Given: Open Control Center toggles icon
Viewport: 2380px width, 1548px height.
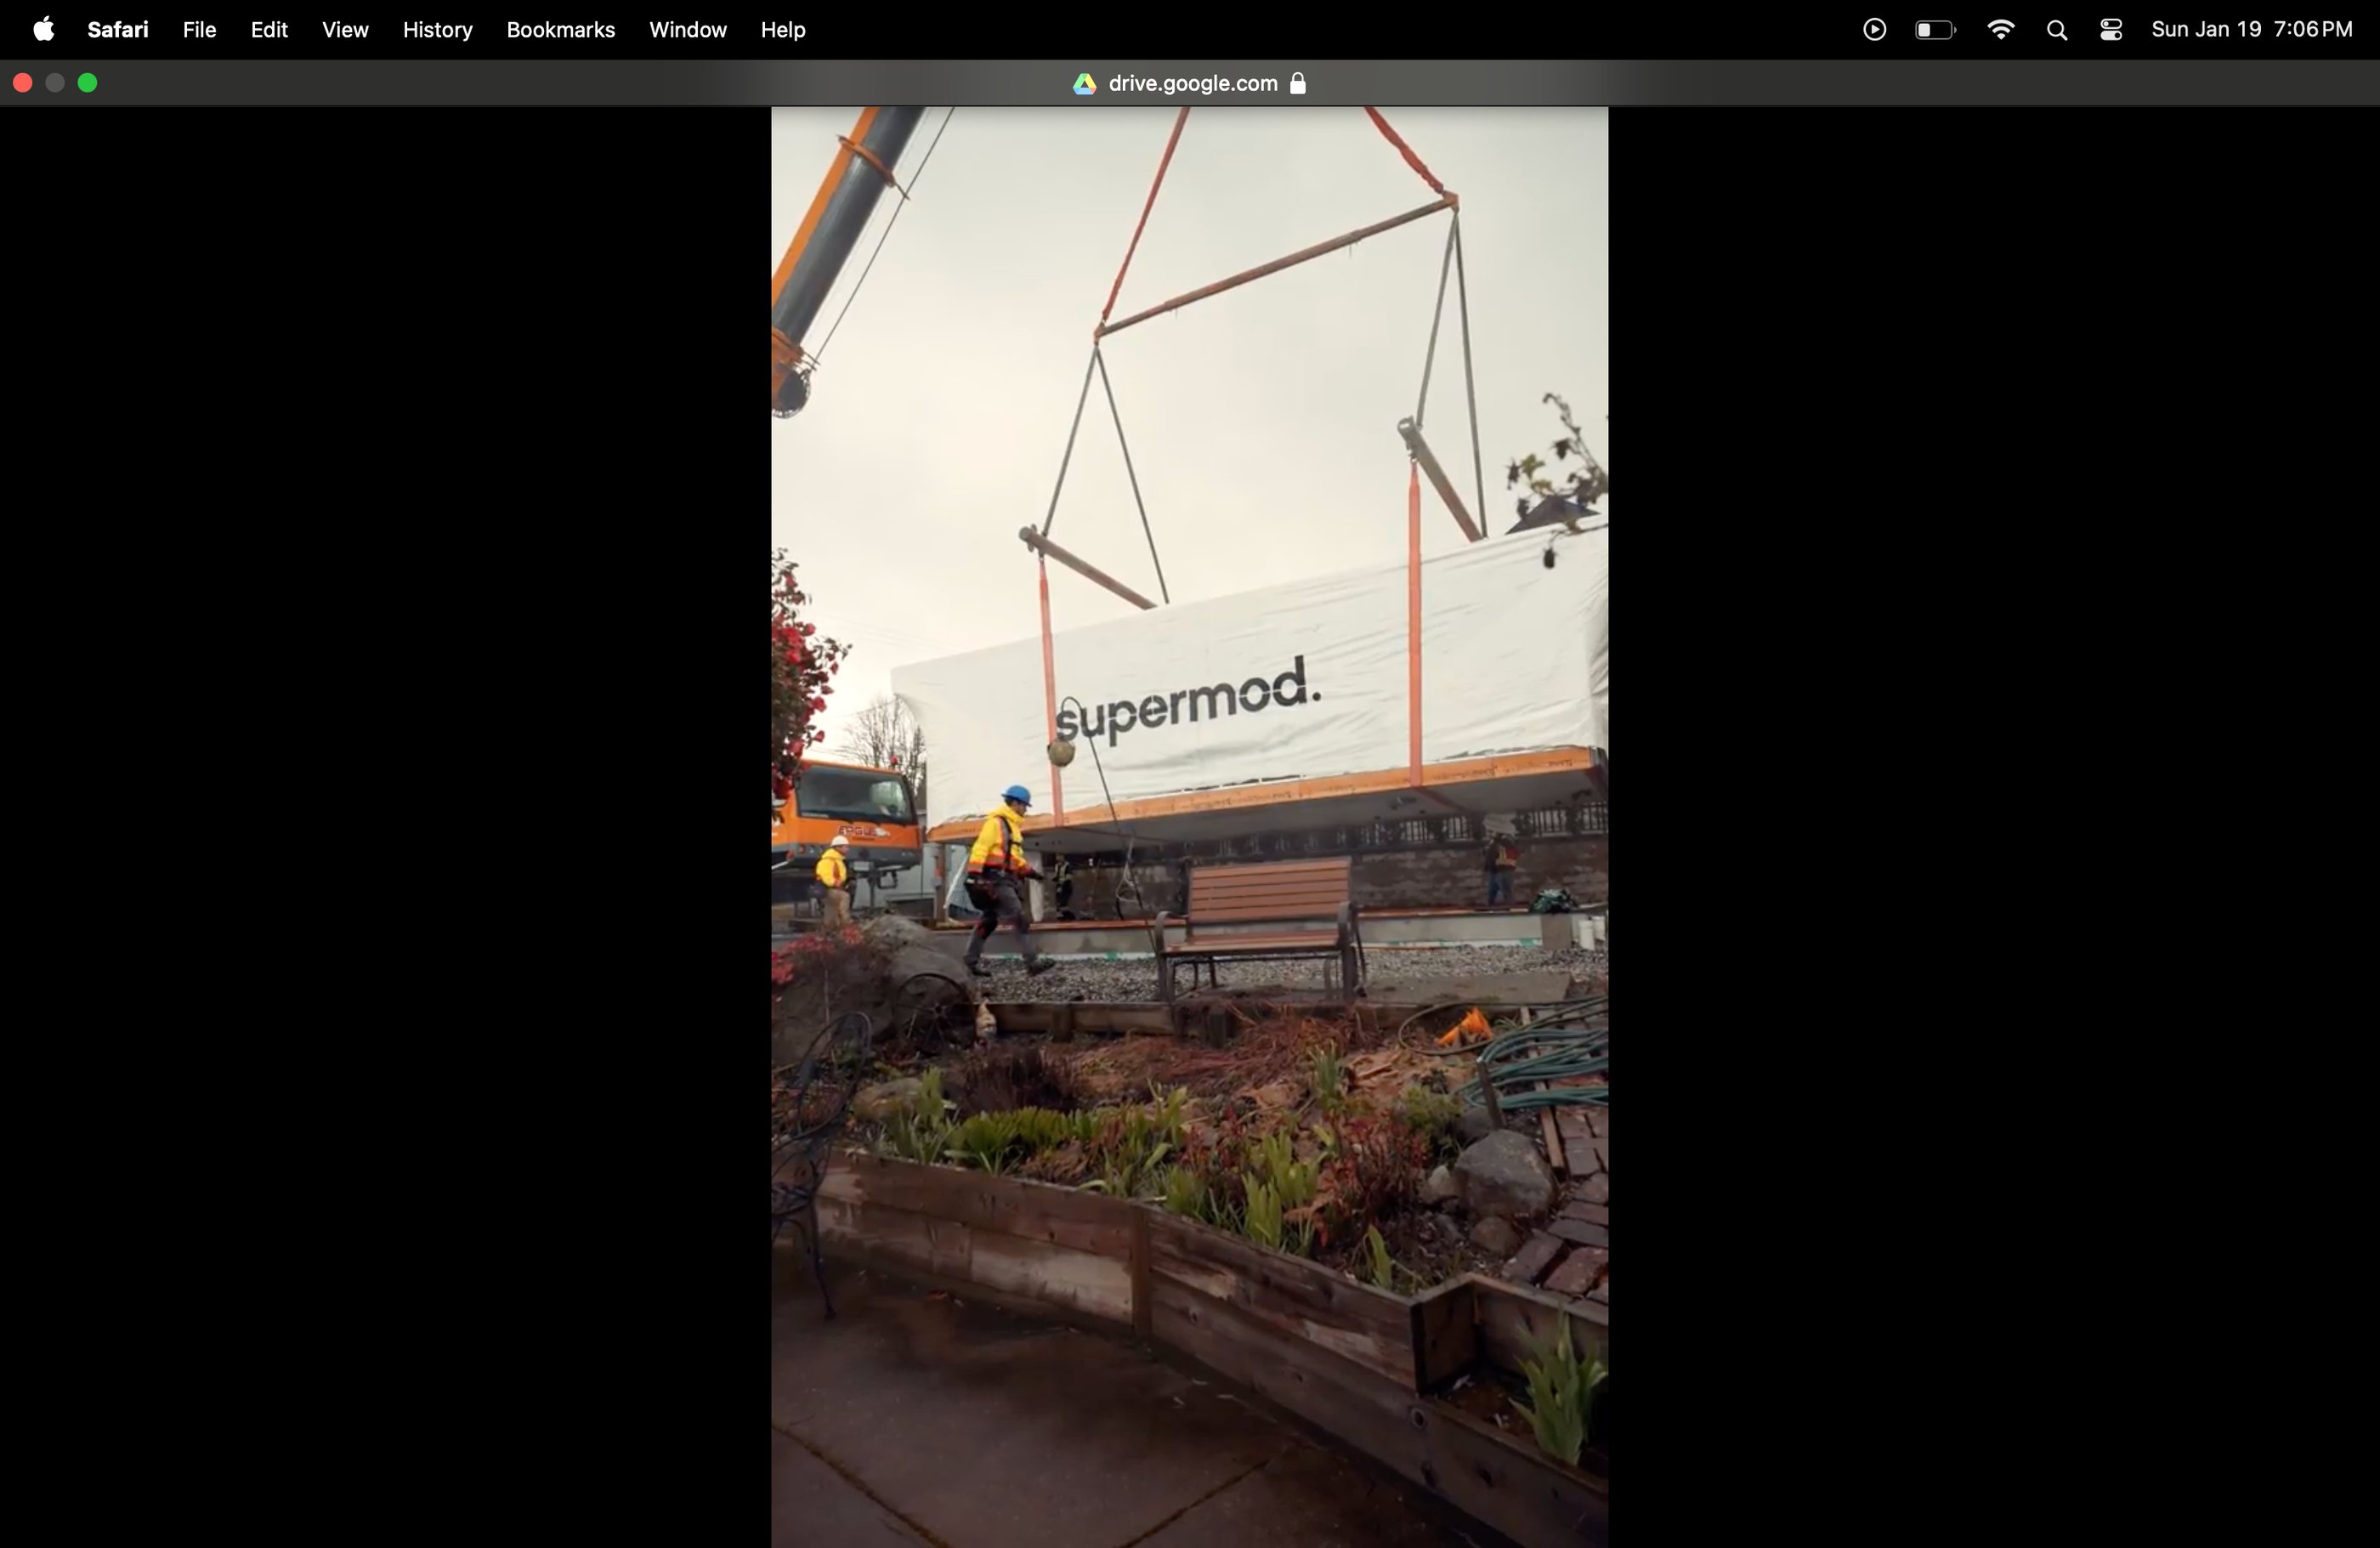Looking at the screenshot, I should (2111, 30).
